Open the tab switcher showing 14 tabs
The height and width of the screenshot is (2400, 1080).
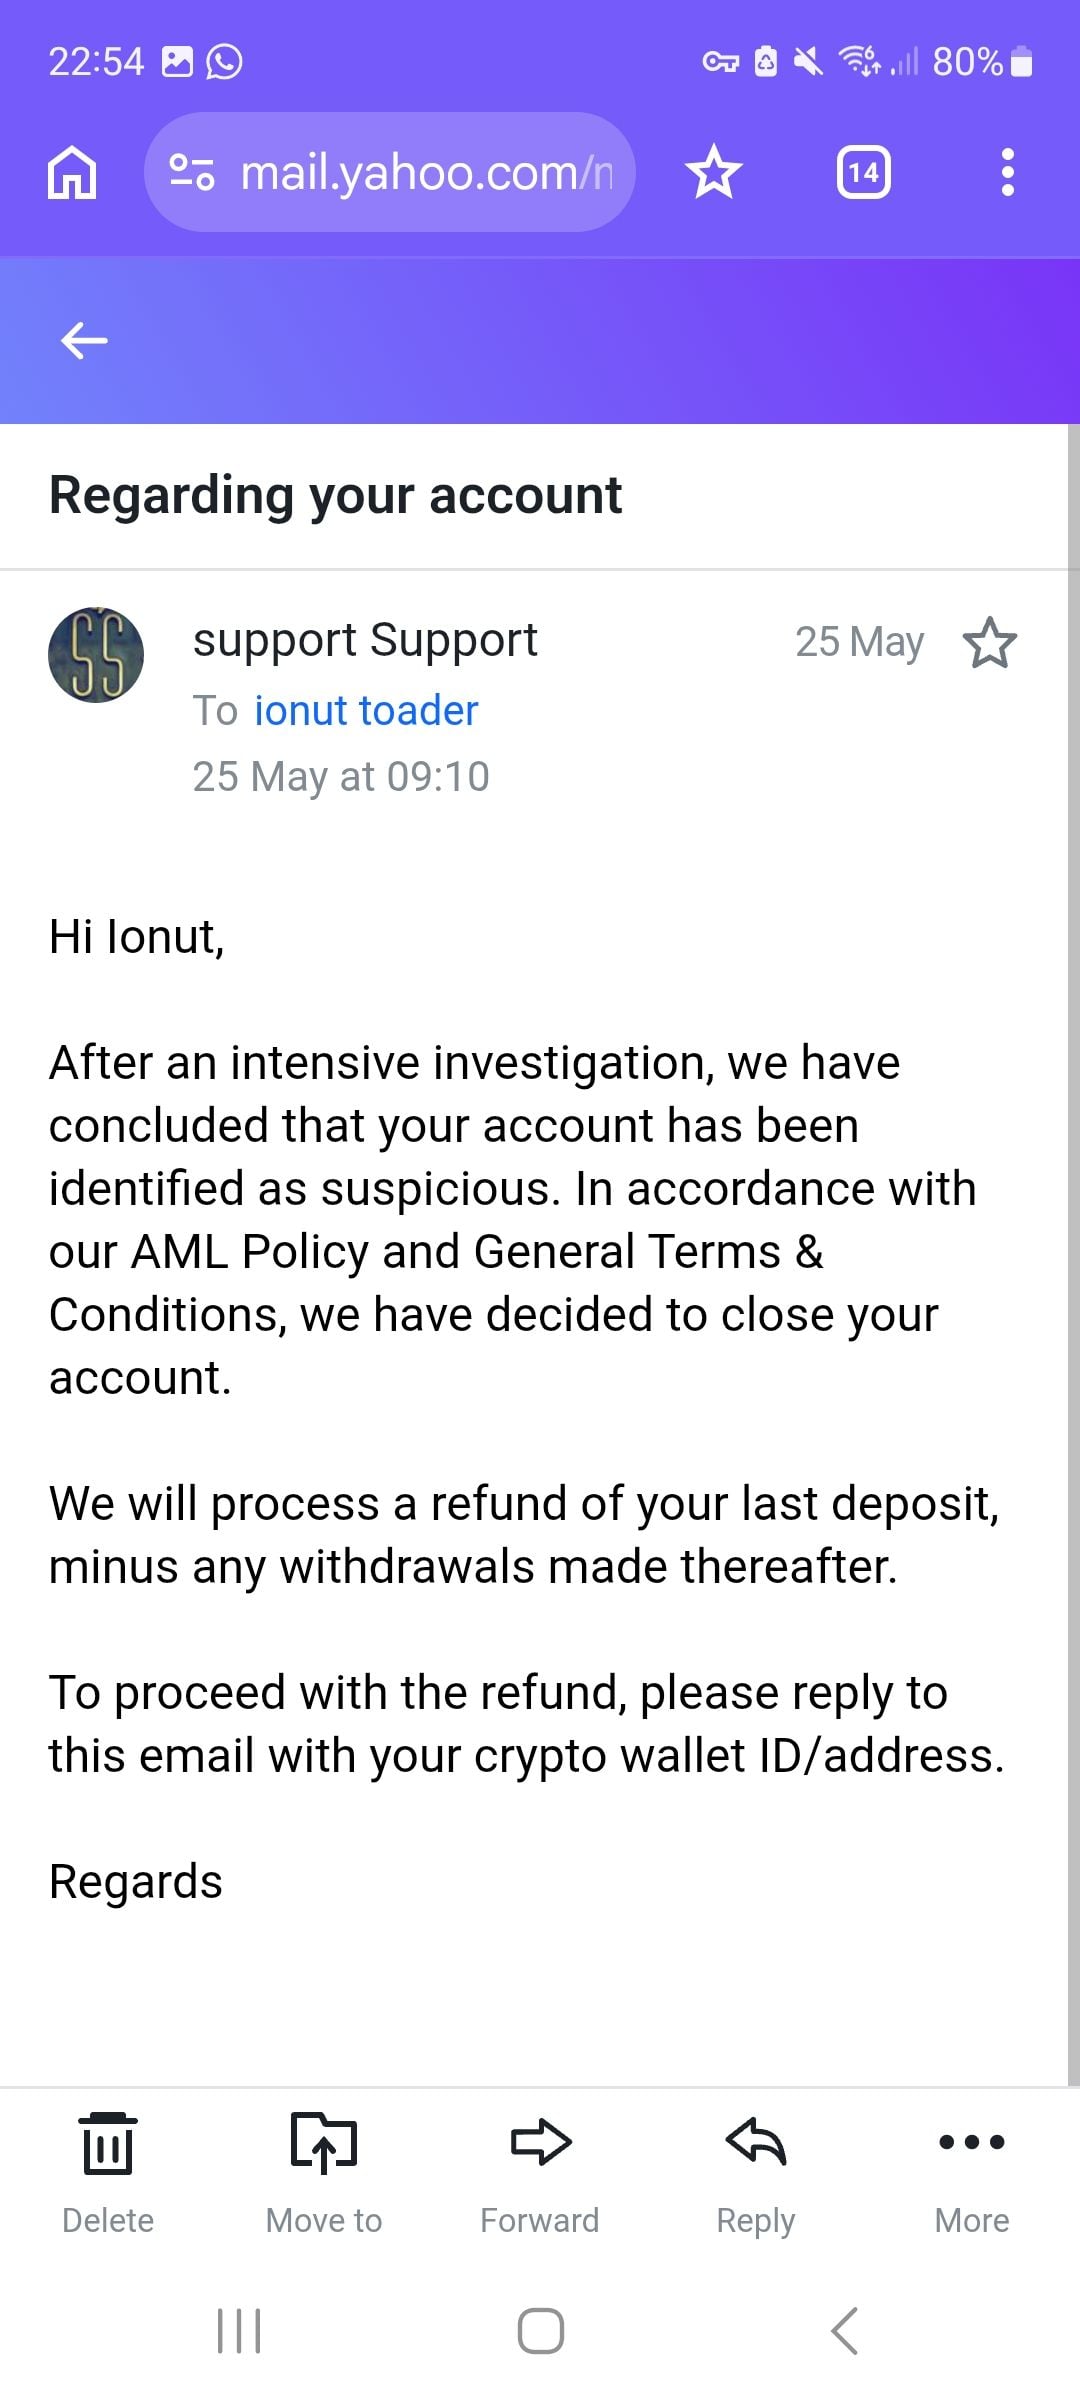[863, 172]
